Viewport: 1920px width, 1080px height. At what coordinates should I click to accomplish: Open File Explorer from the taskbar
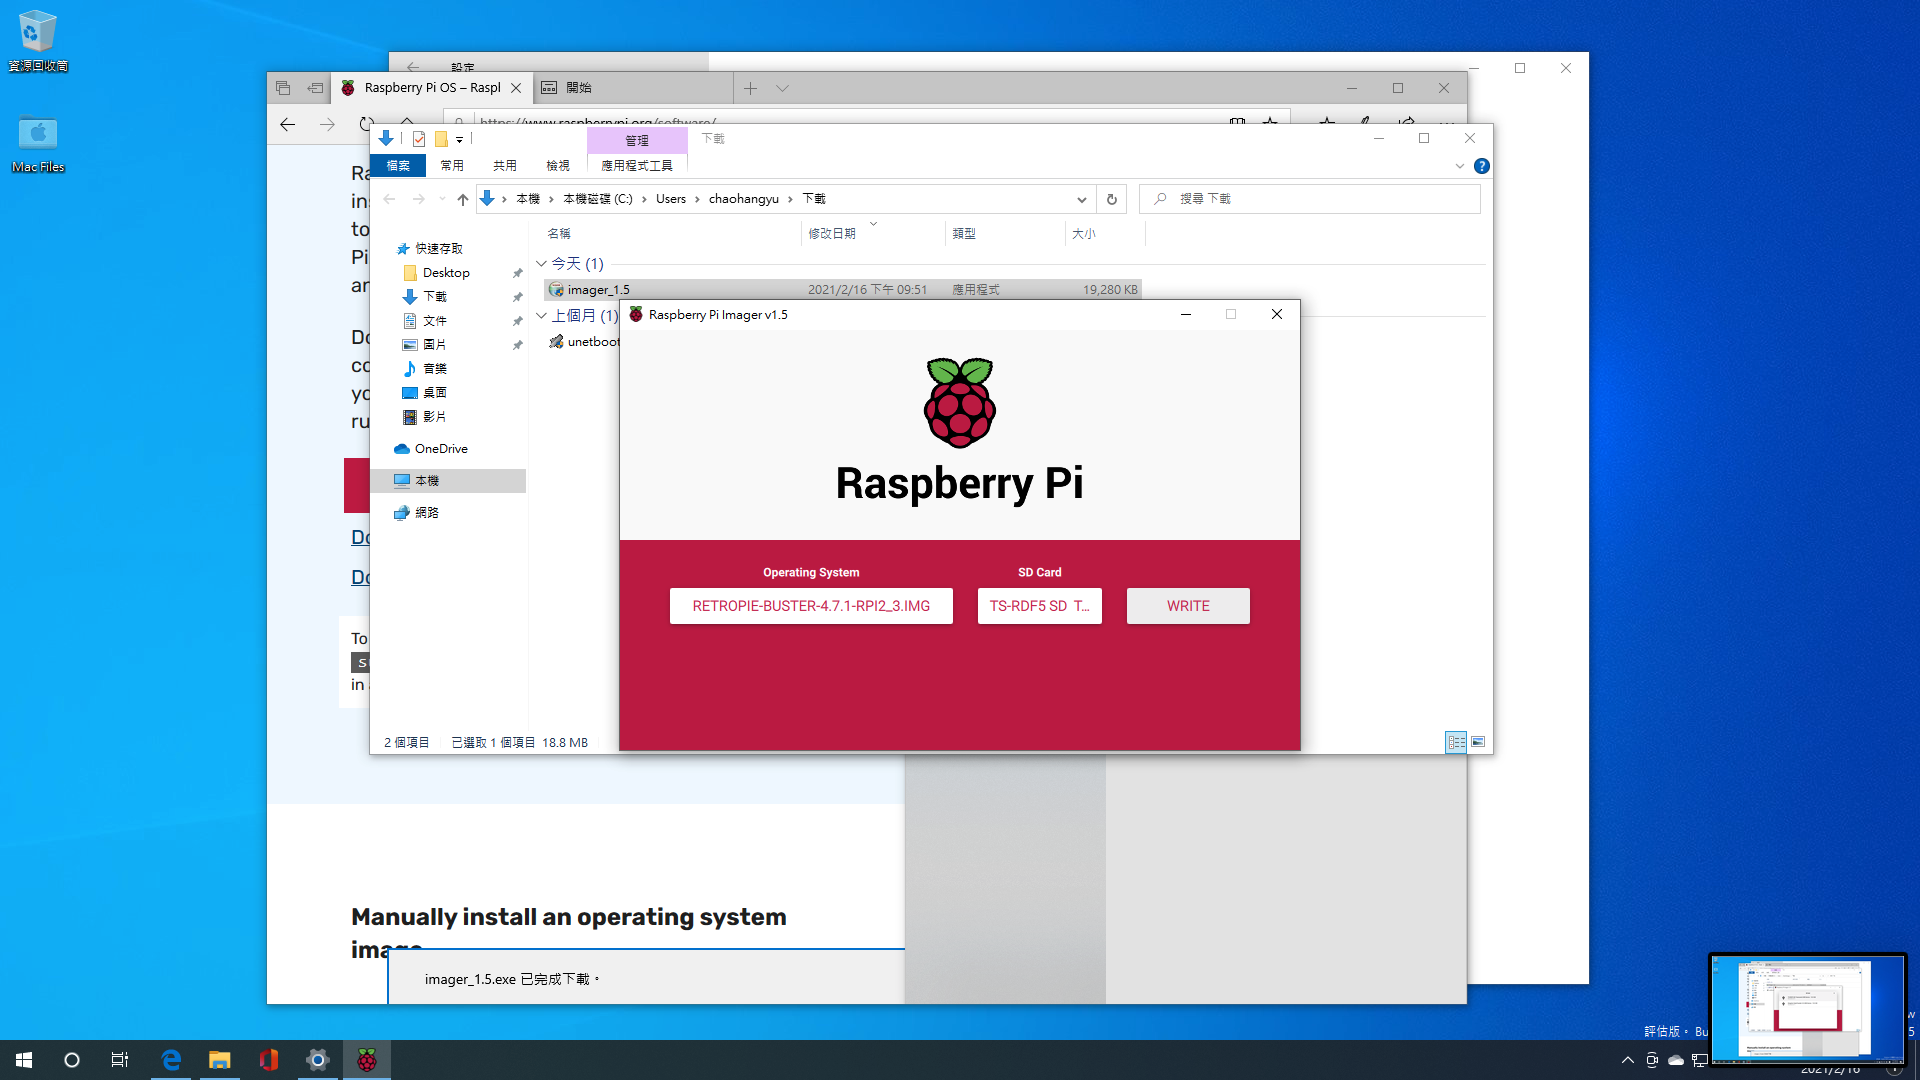[219, 1060]
